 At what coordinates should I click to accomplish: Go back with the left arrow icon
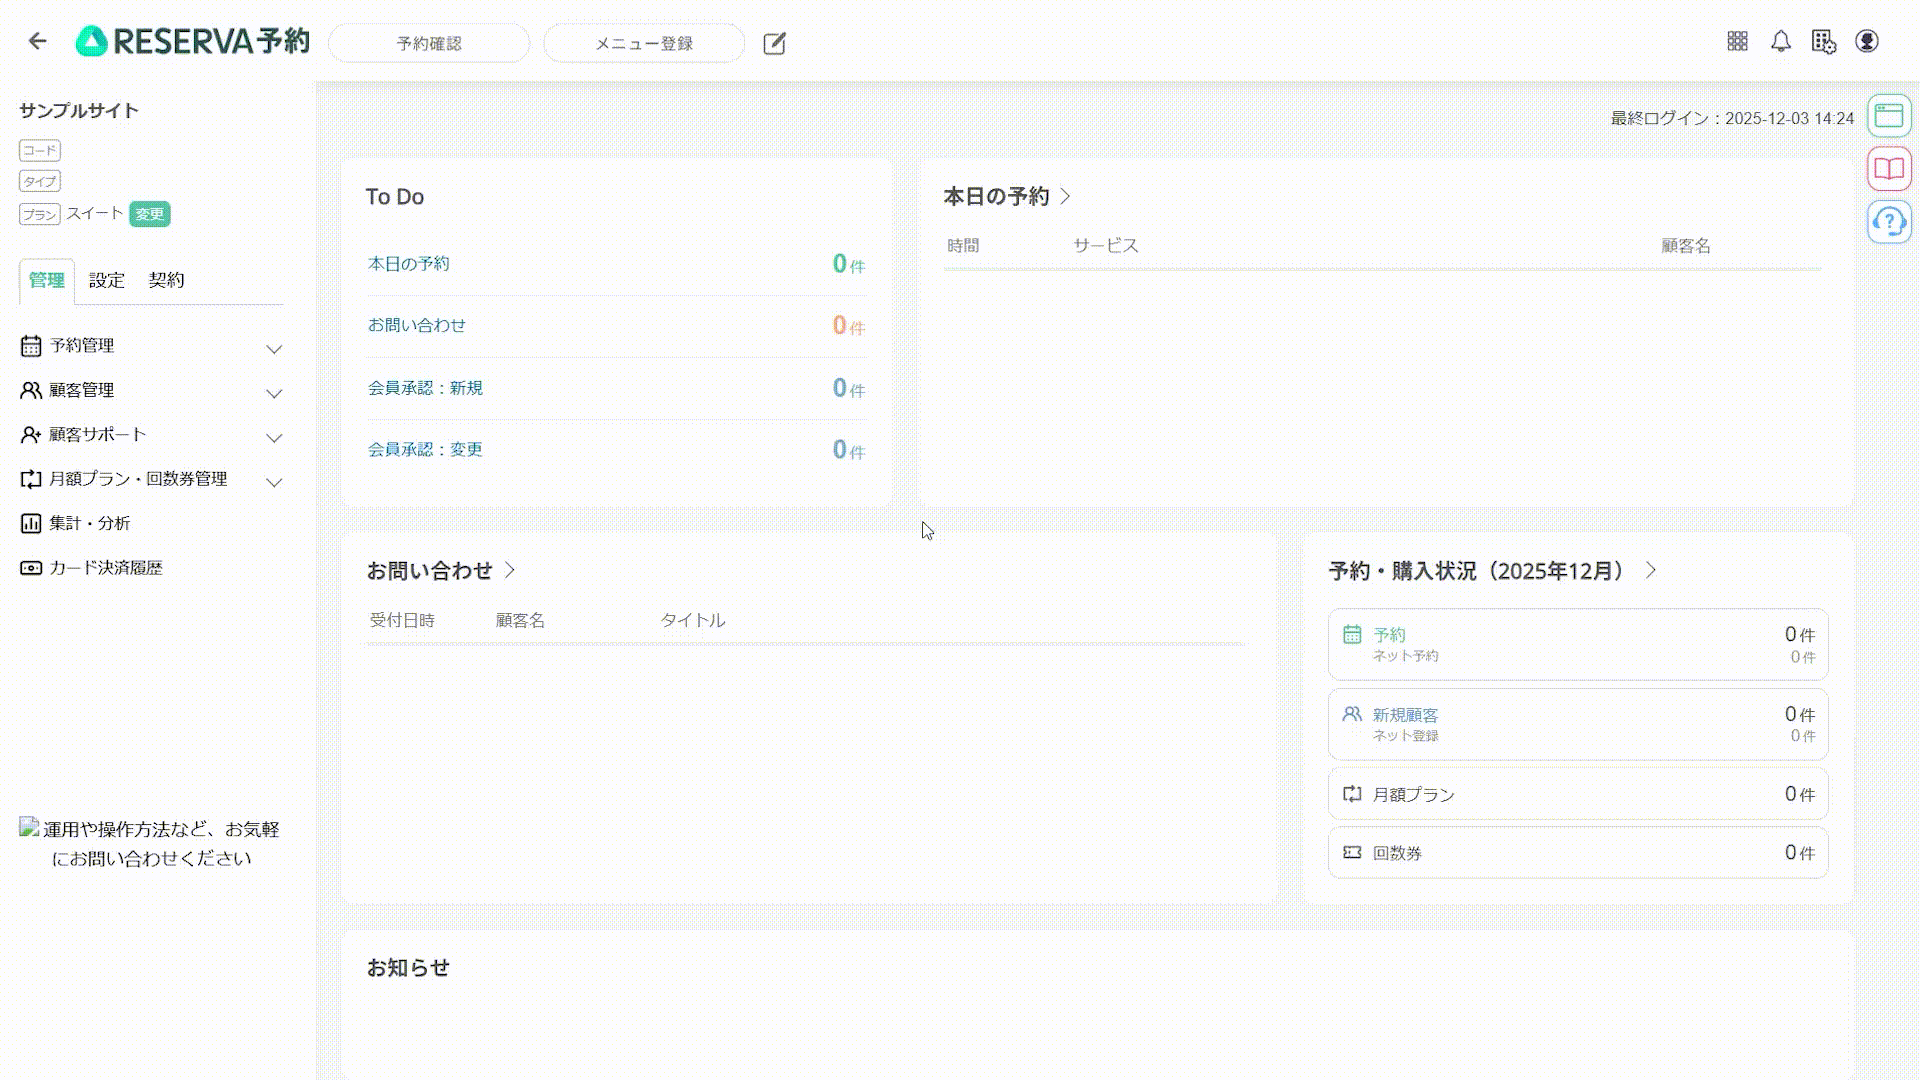37,41
